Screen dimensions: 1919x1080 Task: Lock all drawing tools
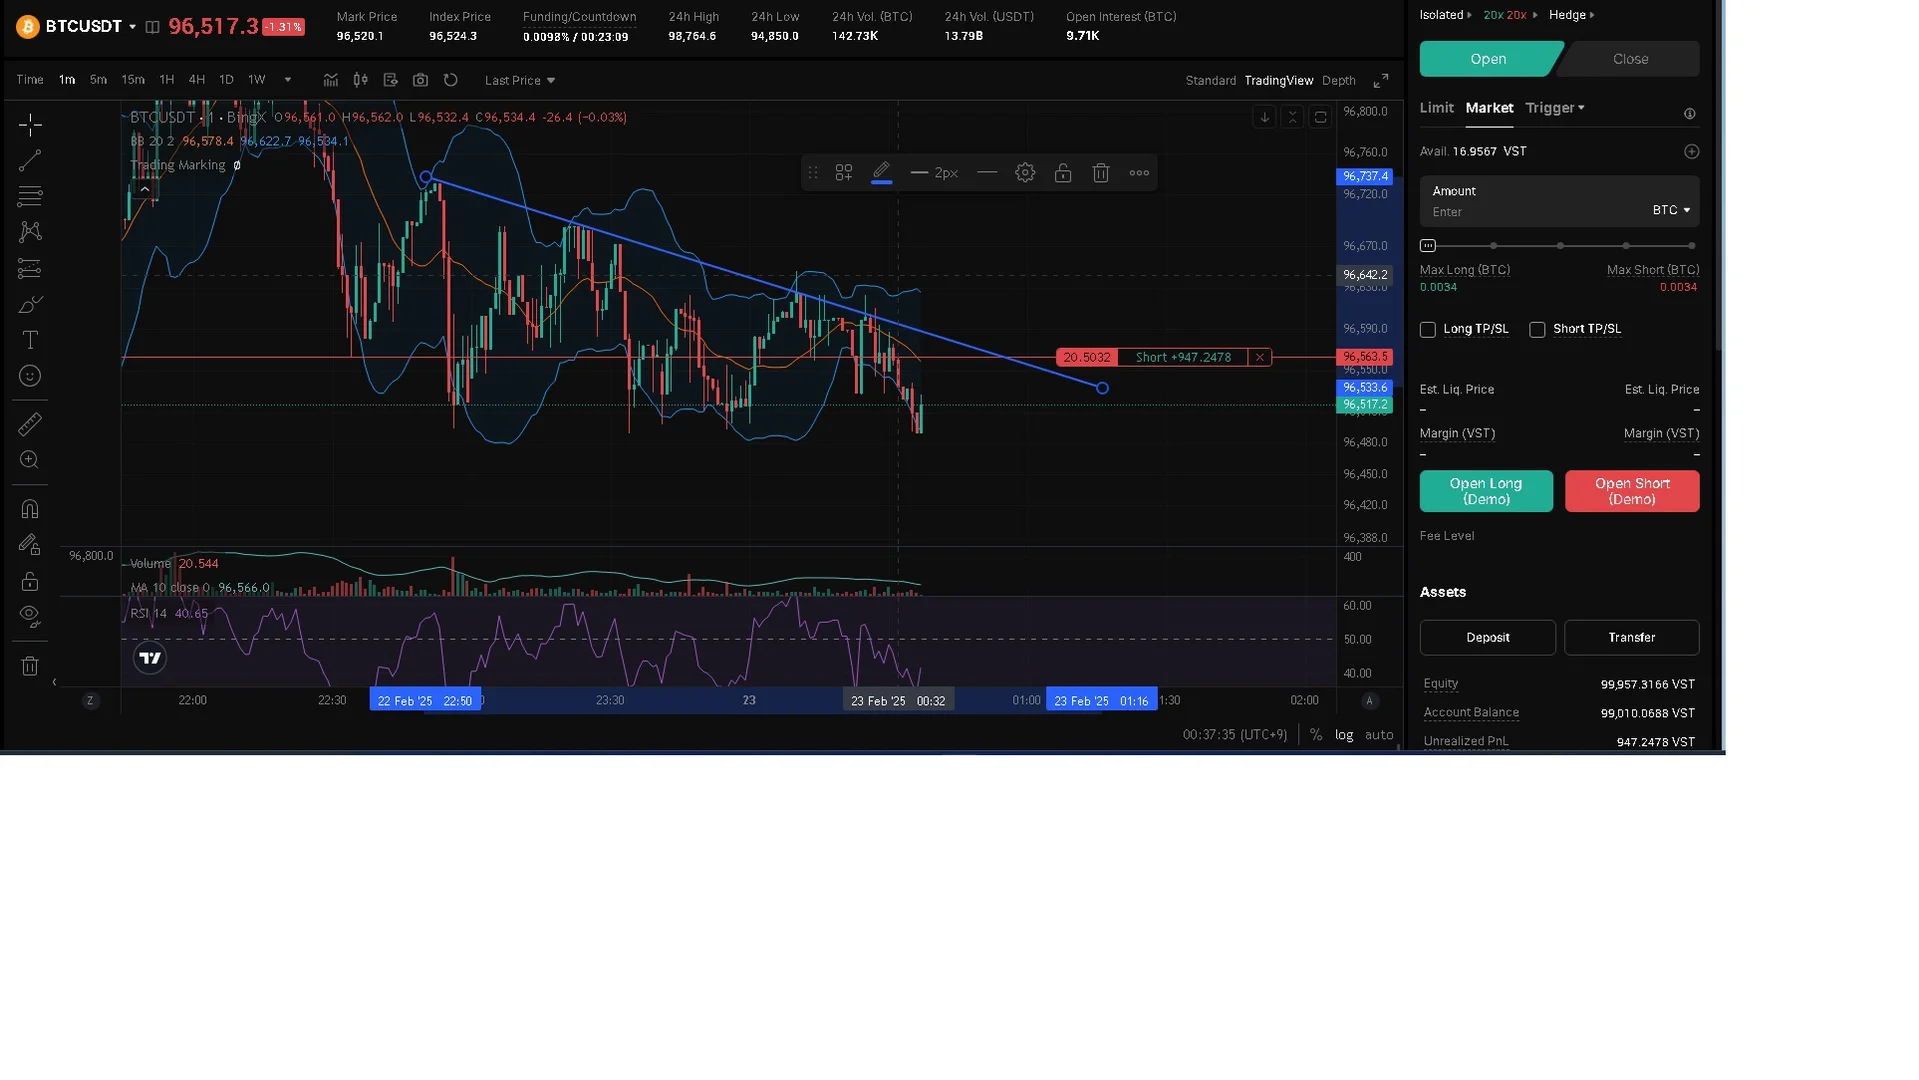[x=30, y=581]
